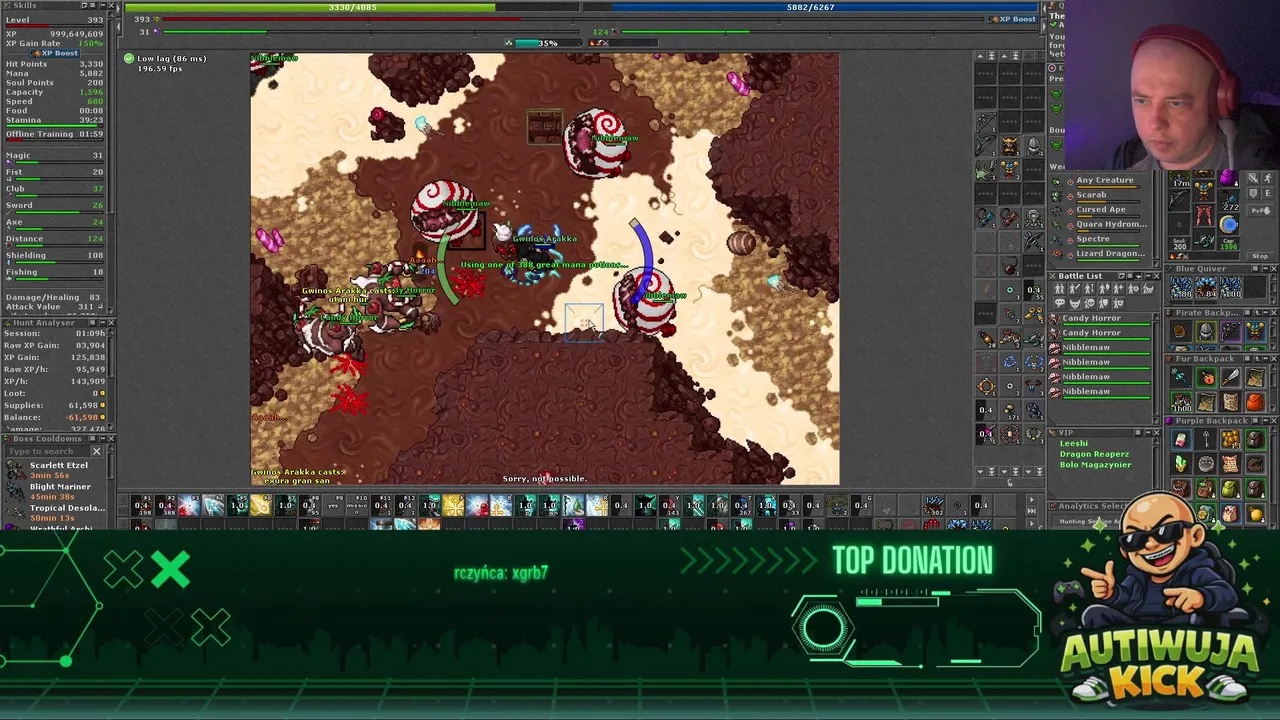Click the brown hat in Pirate Backpack
The image size is (1280, 720).
(x=1181, y=331)
